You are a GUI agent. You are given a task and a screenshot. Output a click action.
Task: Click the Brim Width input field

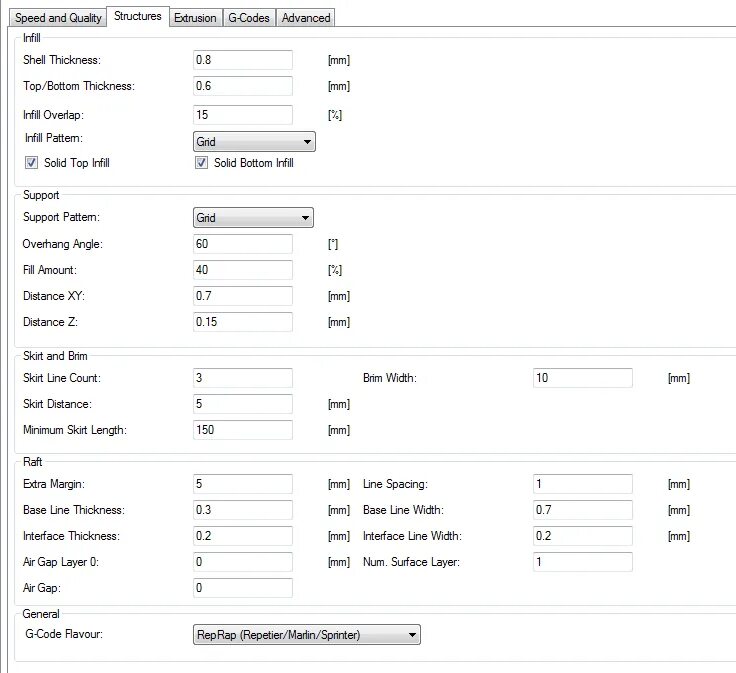click(583, 378)
